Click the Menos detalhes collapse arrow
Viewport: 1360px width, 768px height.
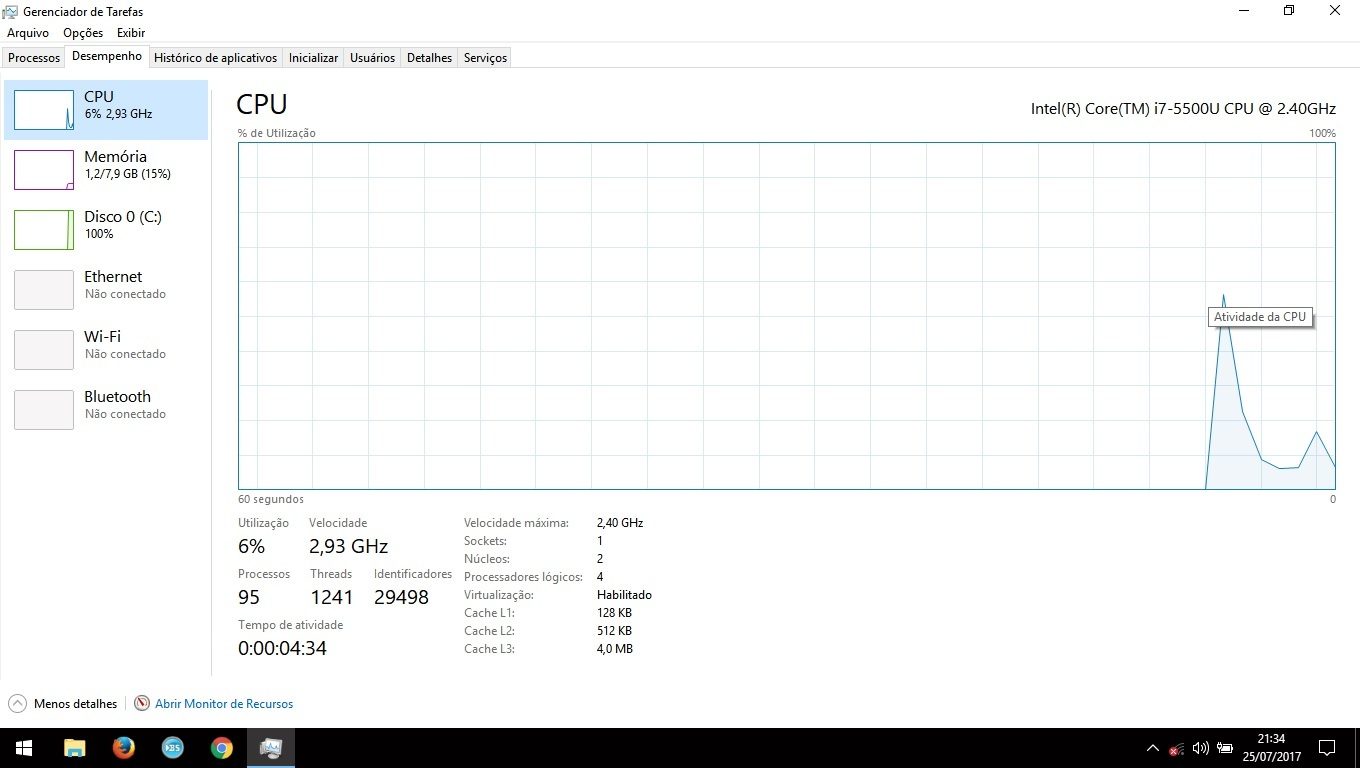pos(17,704)
